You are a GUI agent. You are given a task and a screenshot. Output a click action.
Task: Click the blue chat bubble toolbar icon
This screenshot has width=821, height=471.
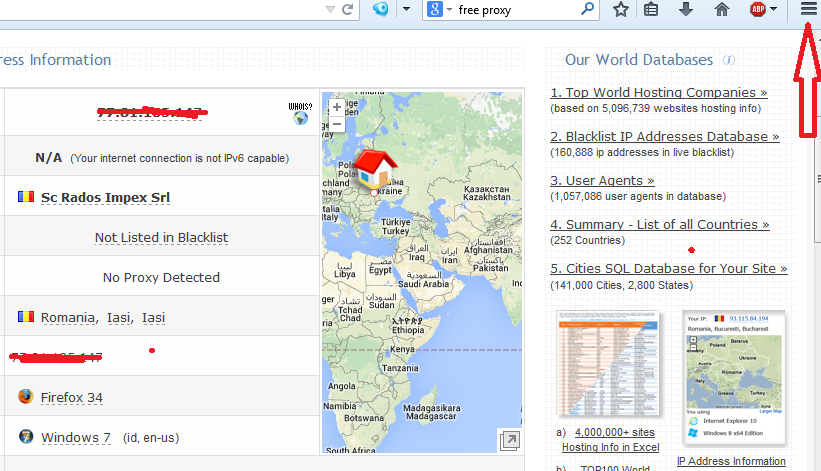381,9
